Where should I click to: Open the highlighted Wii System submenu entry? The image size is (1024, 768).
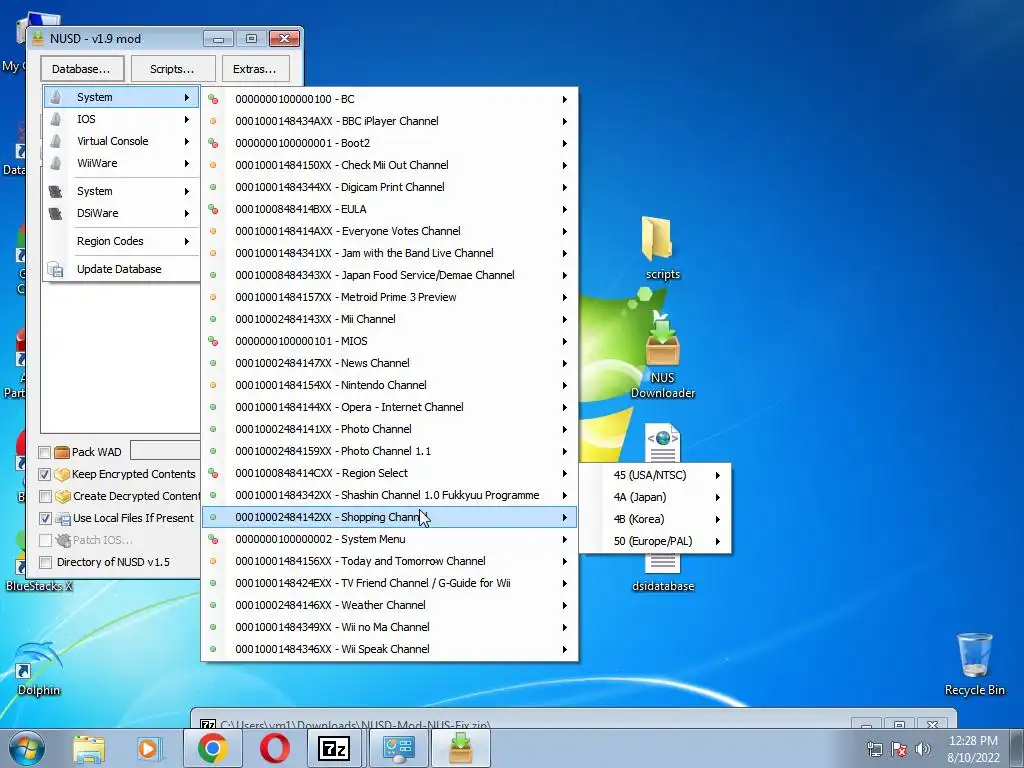121,97
